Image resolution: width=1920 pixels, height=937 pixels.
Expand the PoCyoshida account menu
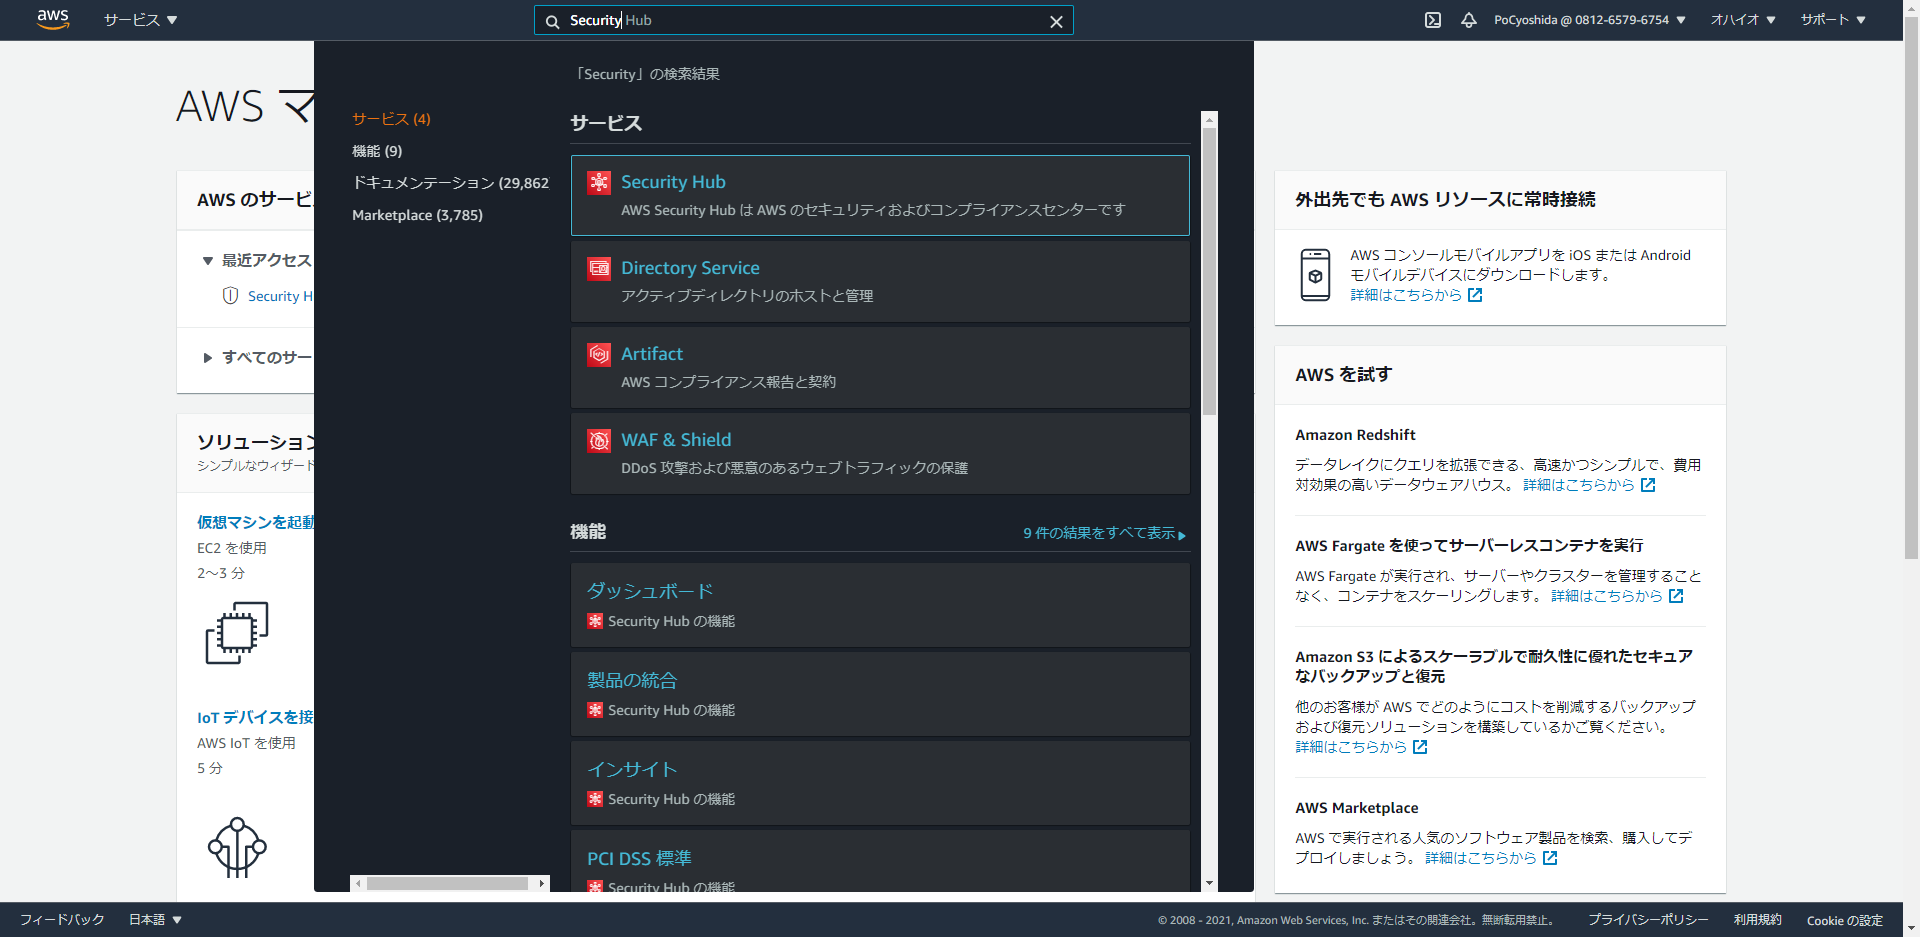pos(1590,20)
